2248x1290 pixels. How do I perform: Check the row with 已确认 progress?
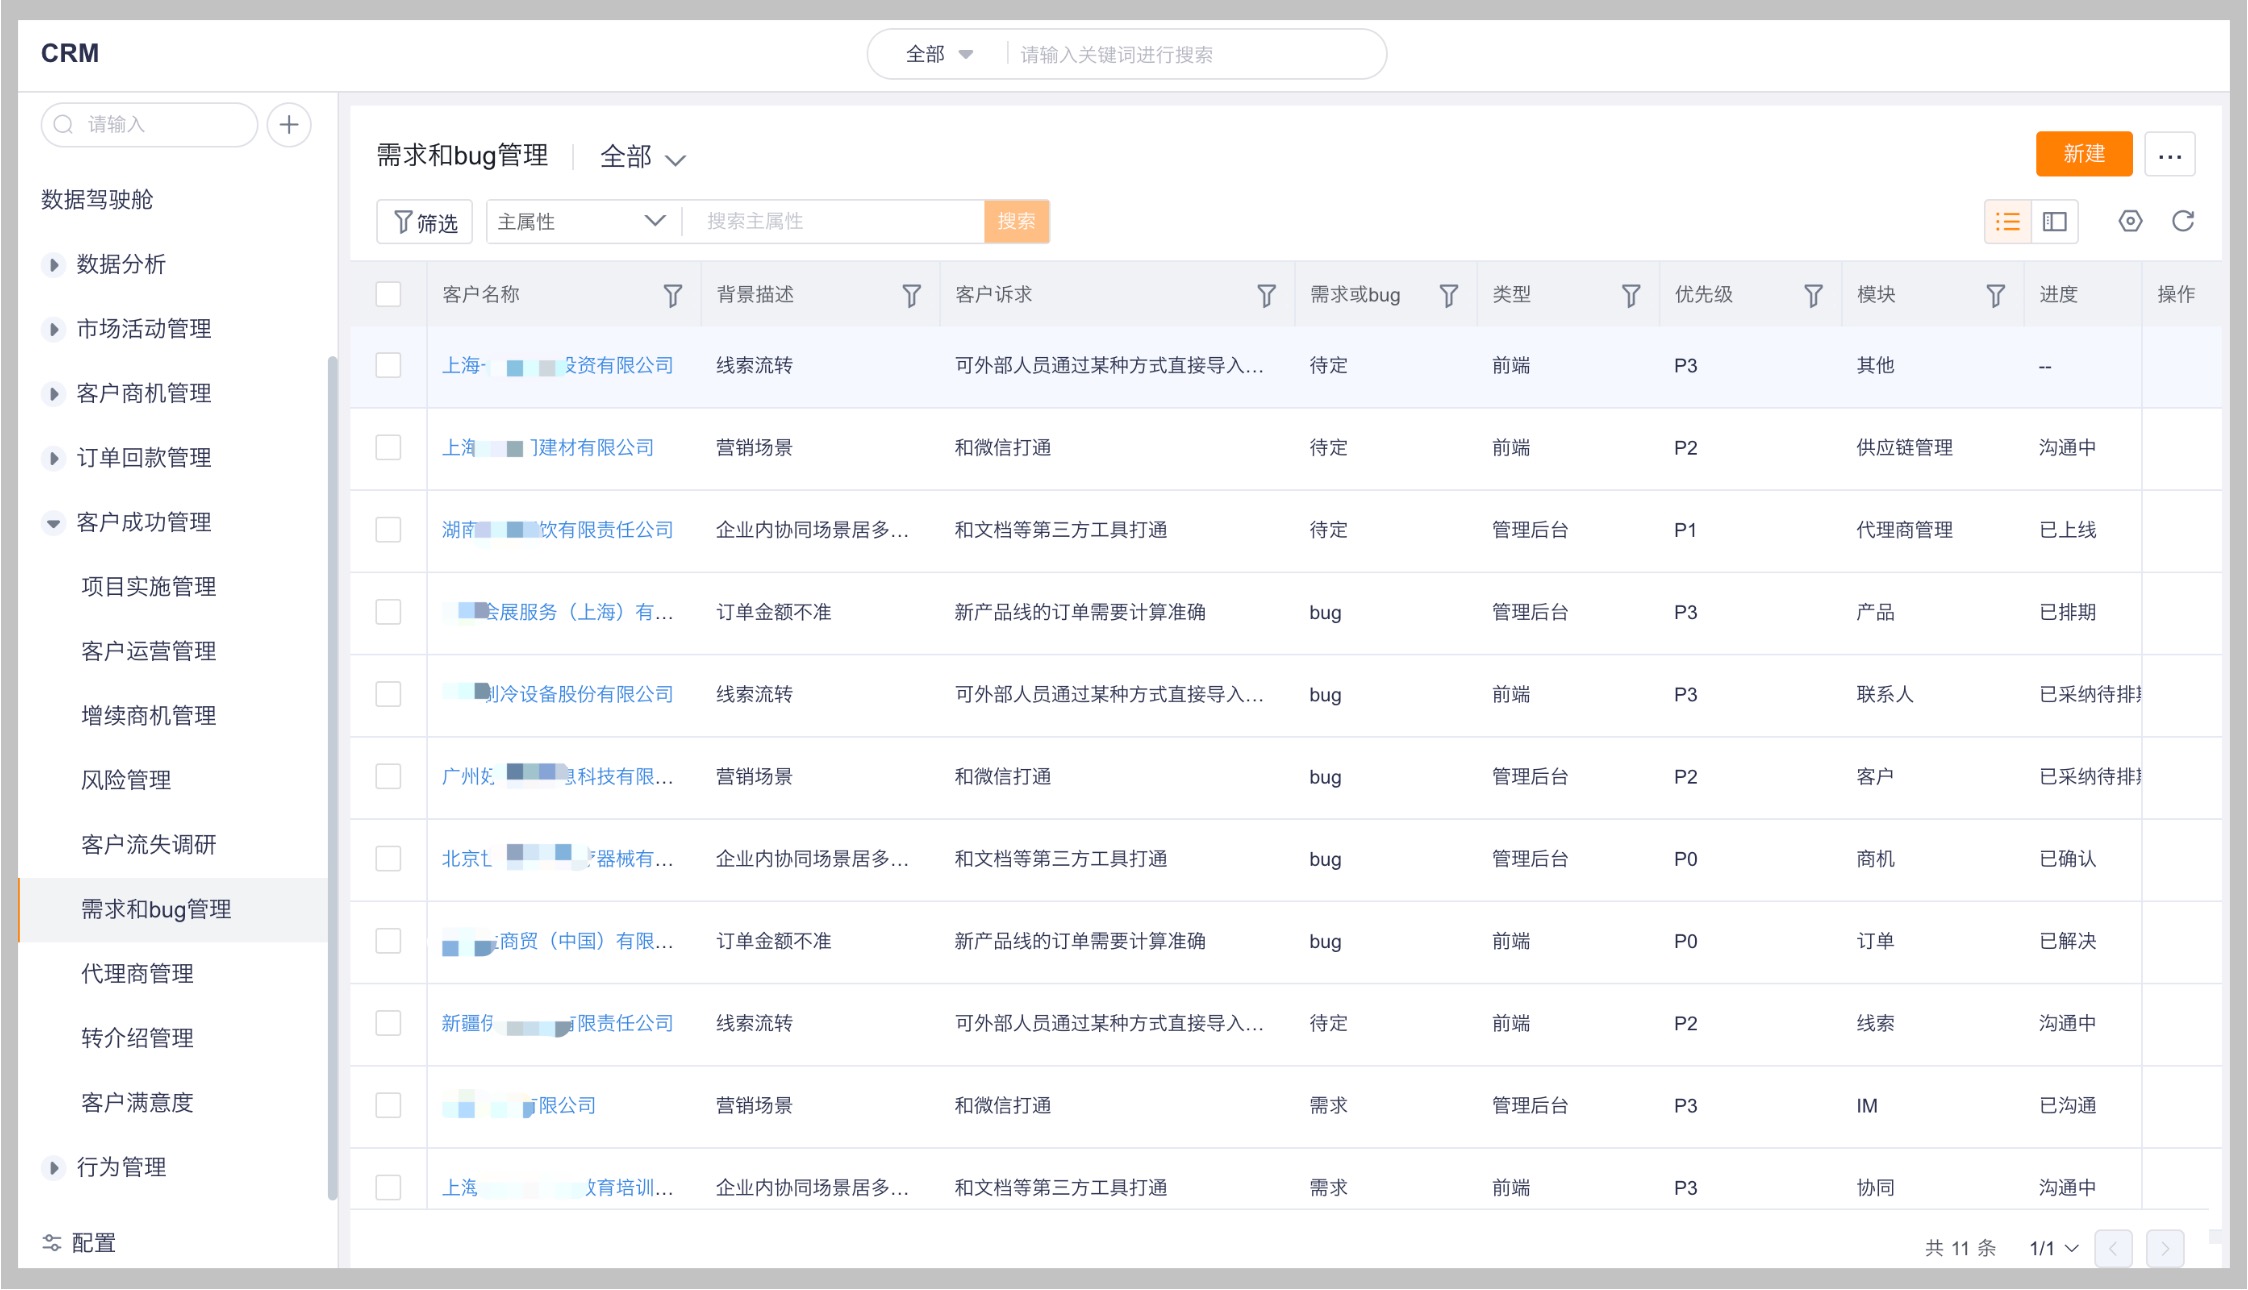tap(388, 858)
